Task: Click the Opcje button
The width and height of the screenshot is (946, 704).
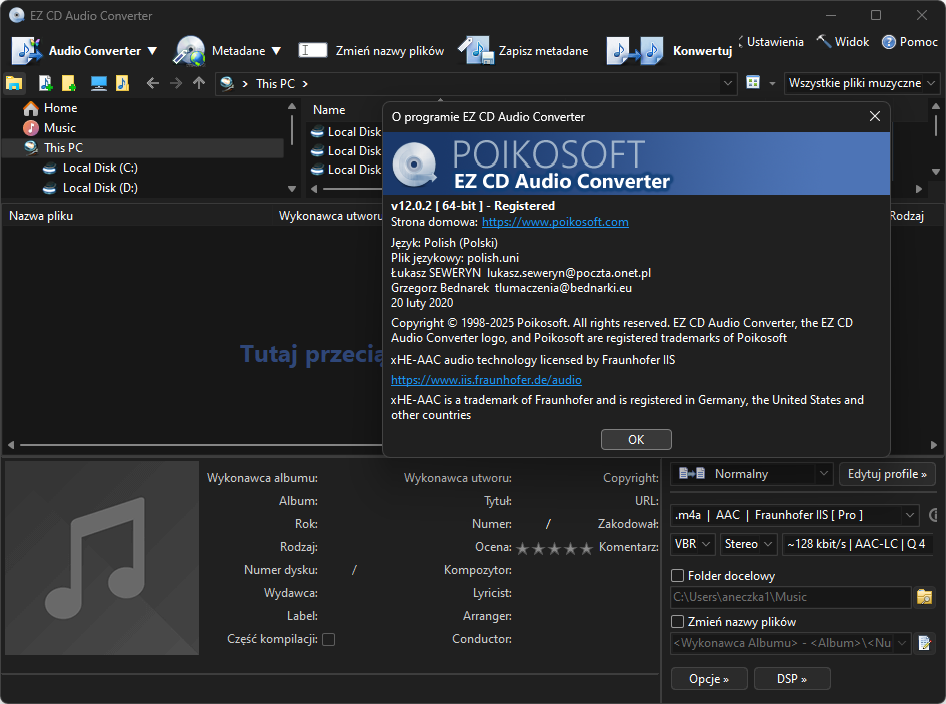Action: [x=709, y=679]
